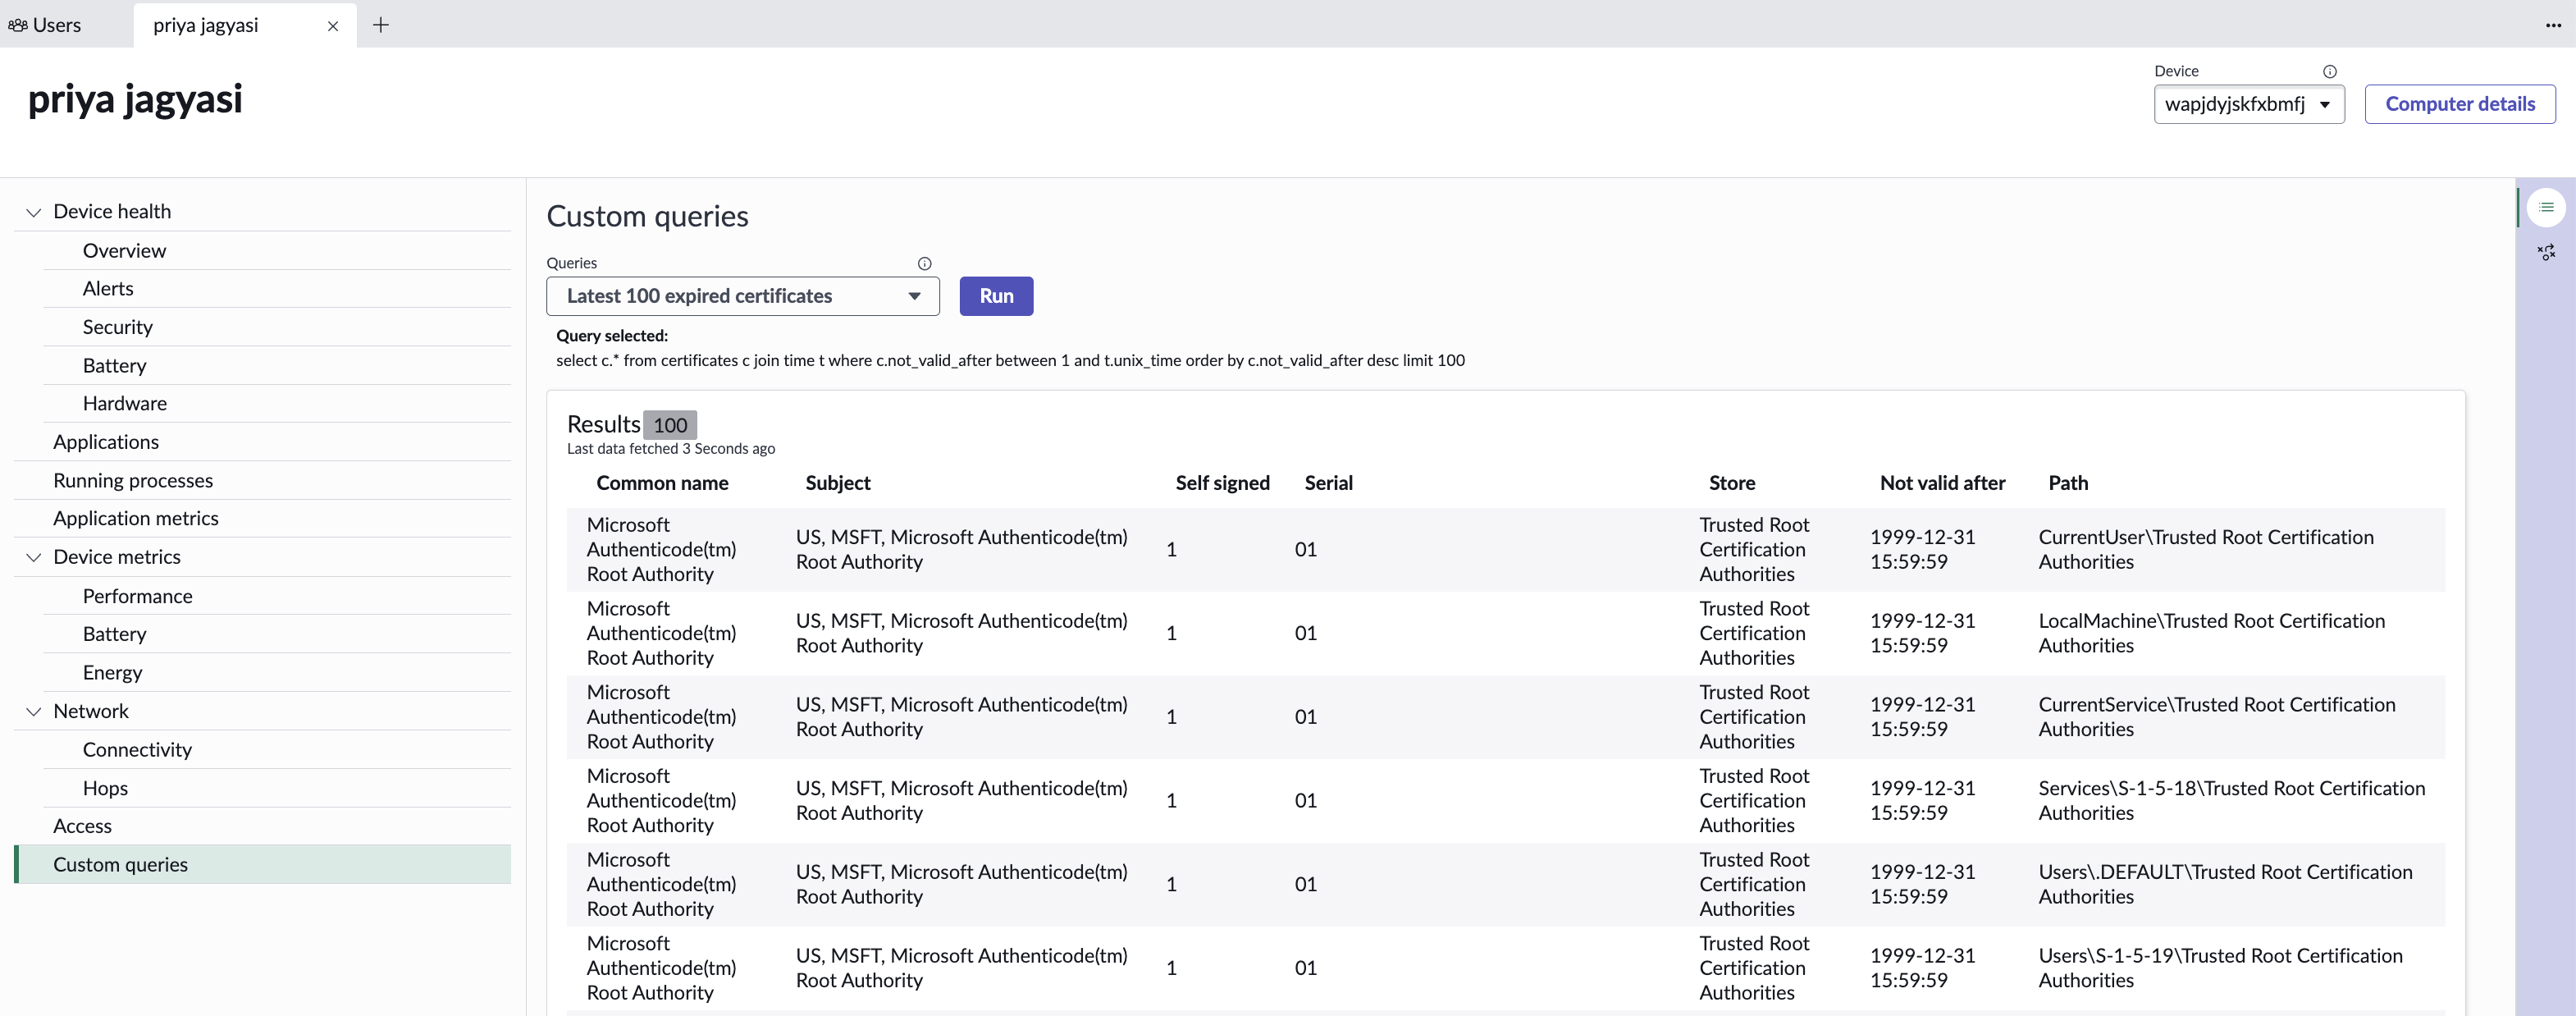Click the Services\S-1-5-18 path cell

click(2231, 800)
